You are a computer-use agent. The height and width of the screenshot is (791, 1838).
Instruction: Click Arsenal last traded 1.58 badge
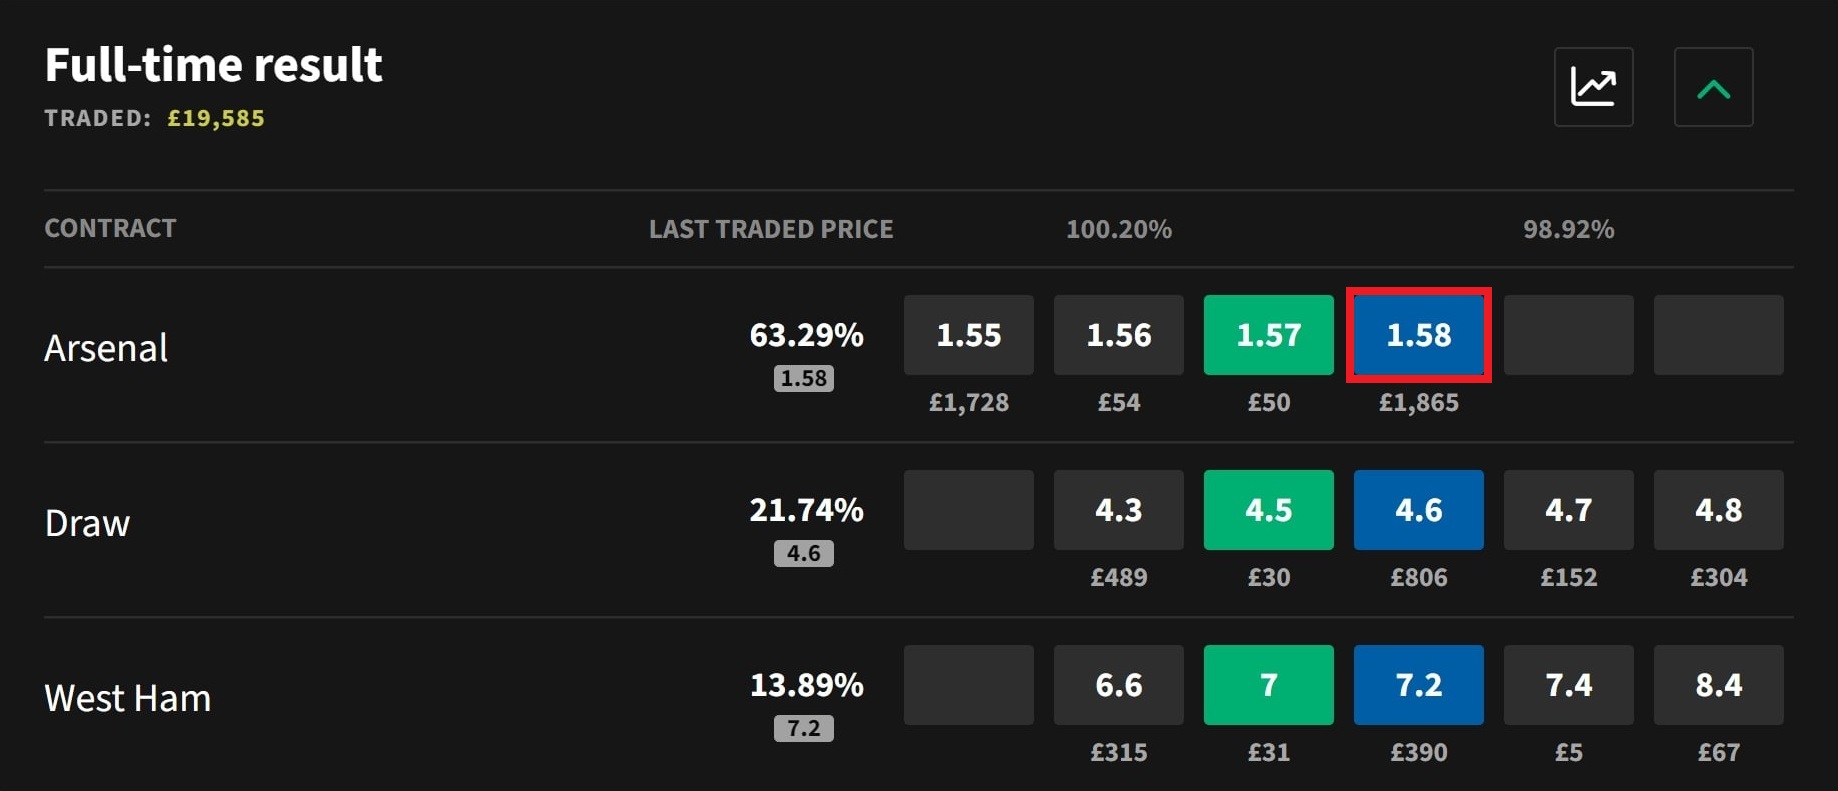tap(803, 379)
